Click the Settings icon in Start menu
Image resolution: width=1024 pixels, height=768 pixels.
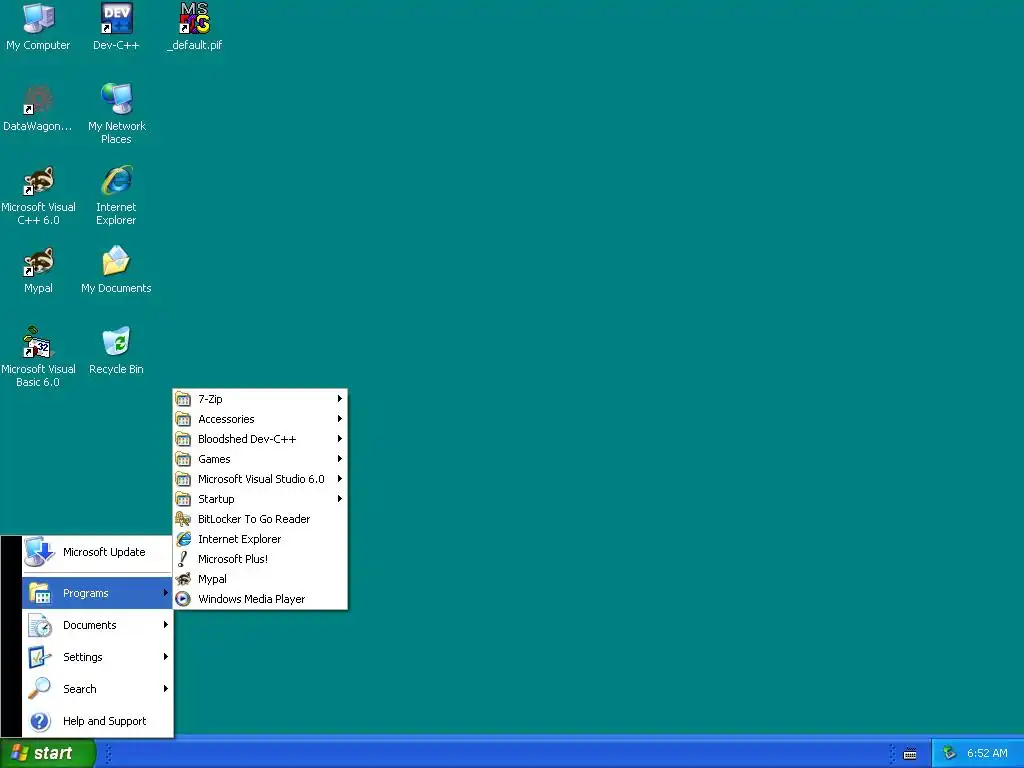40,657
